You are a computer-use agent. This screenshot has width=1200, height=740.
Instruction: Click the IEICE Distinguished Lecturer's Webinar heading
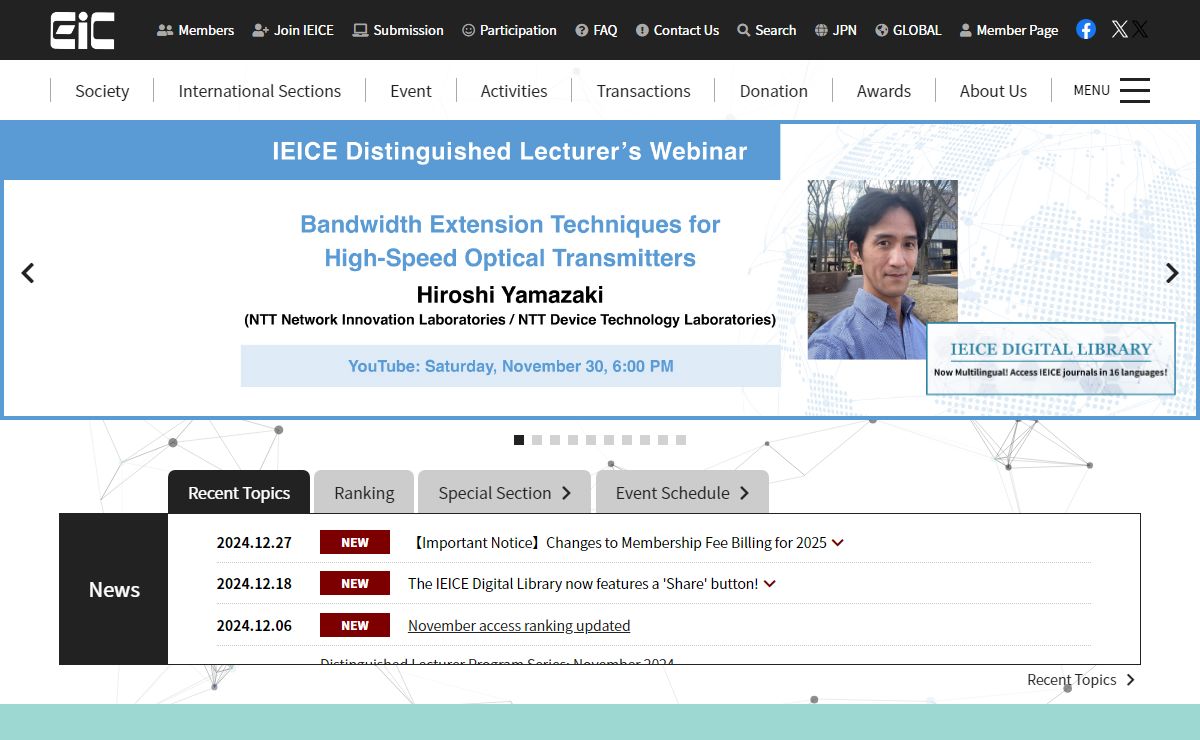coord(510,152)
